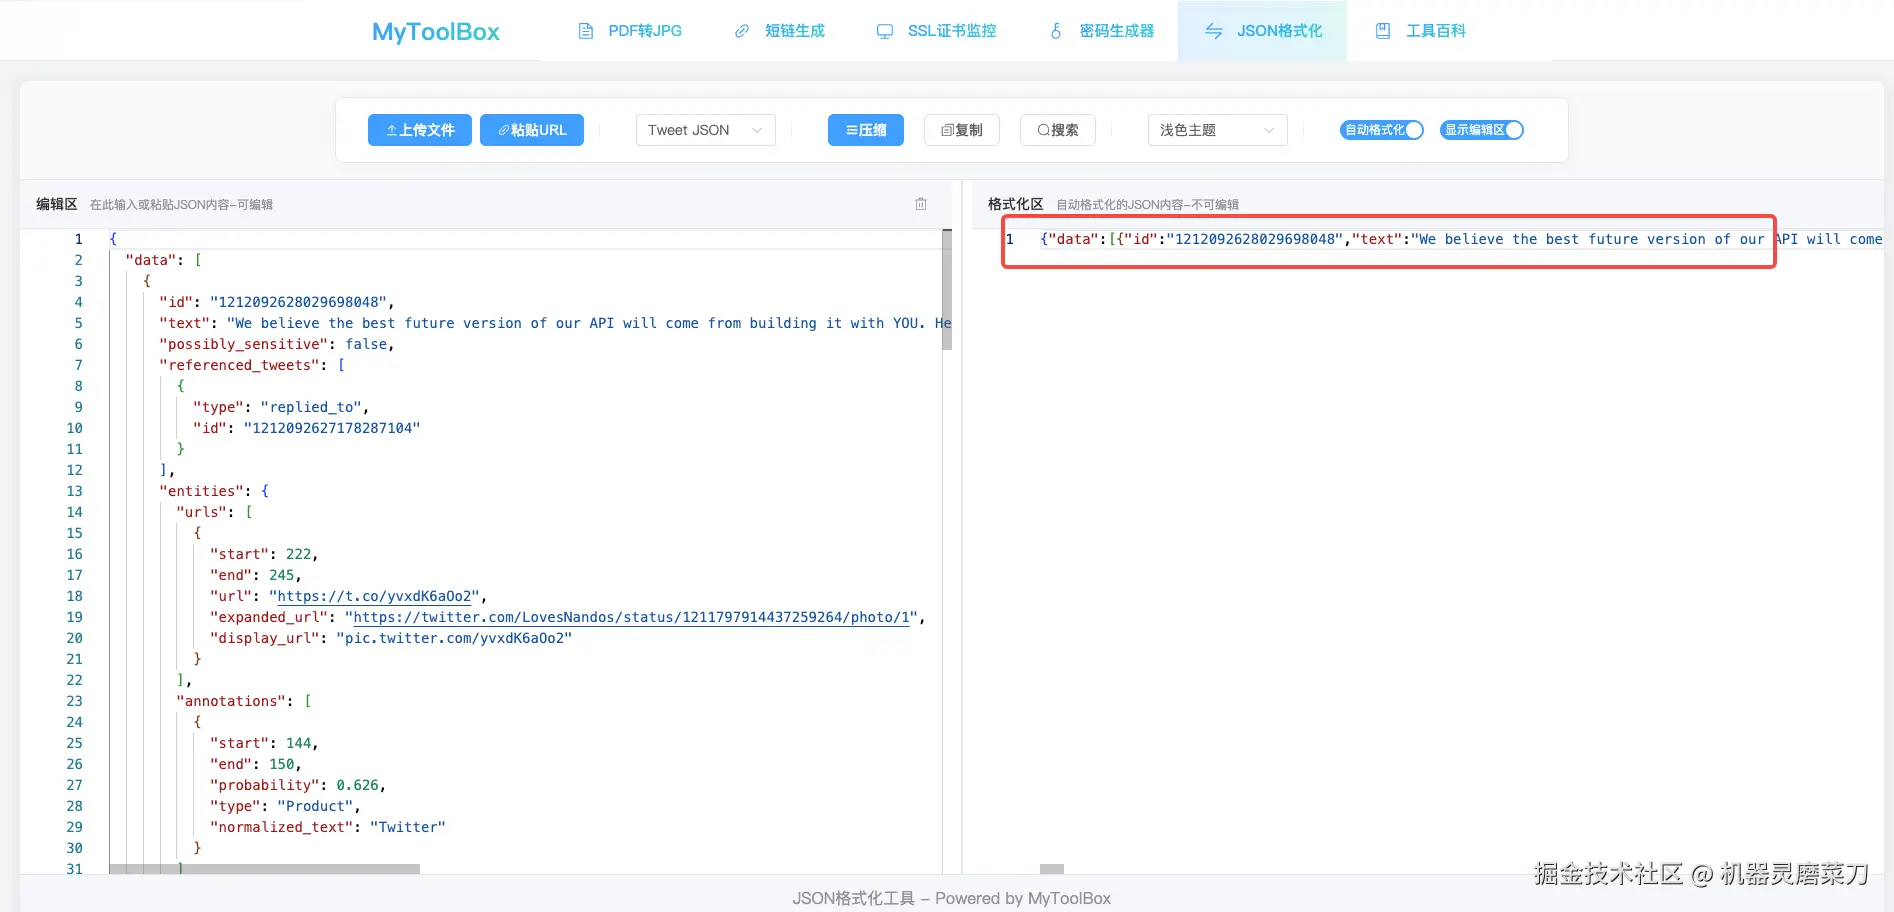The width and height of the screenshot is (1894, 912).
Task: Click the 格式化区 panel heading
Action: click(x=1016, y=204)
